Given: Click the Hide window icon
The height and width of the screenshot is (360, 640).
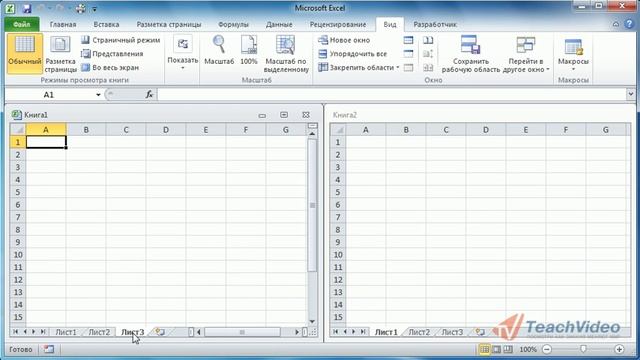Looking at the screenshot, I should pyautogui.click(x=408, y=53).
